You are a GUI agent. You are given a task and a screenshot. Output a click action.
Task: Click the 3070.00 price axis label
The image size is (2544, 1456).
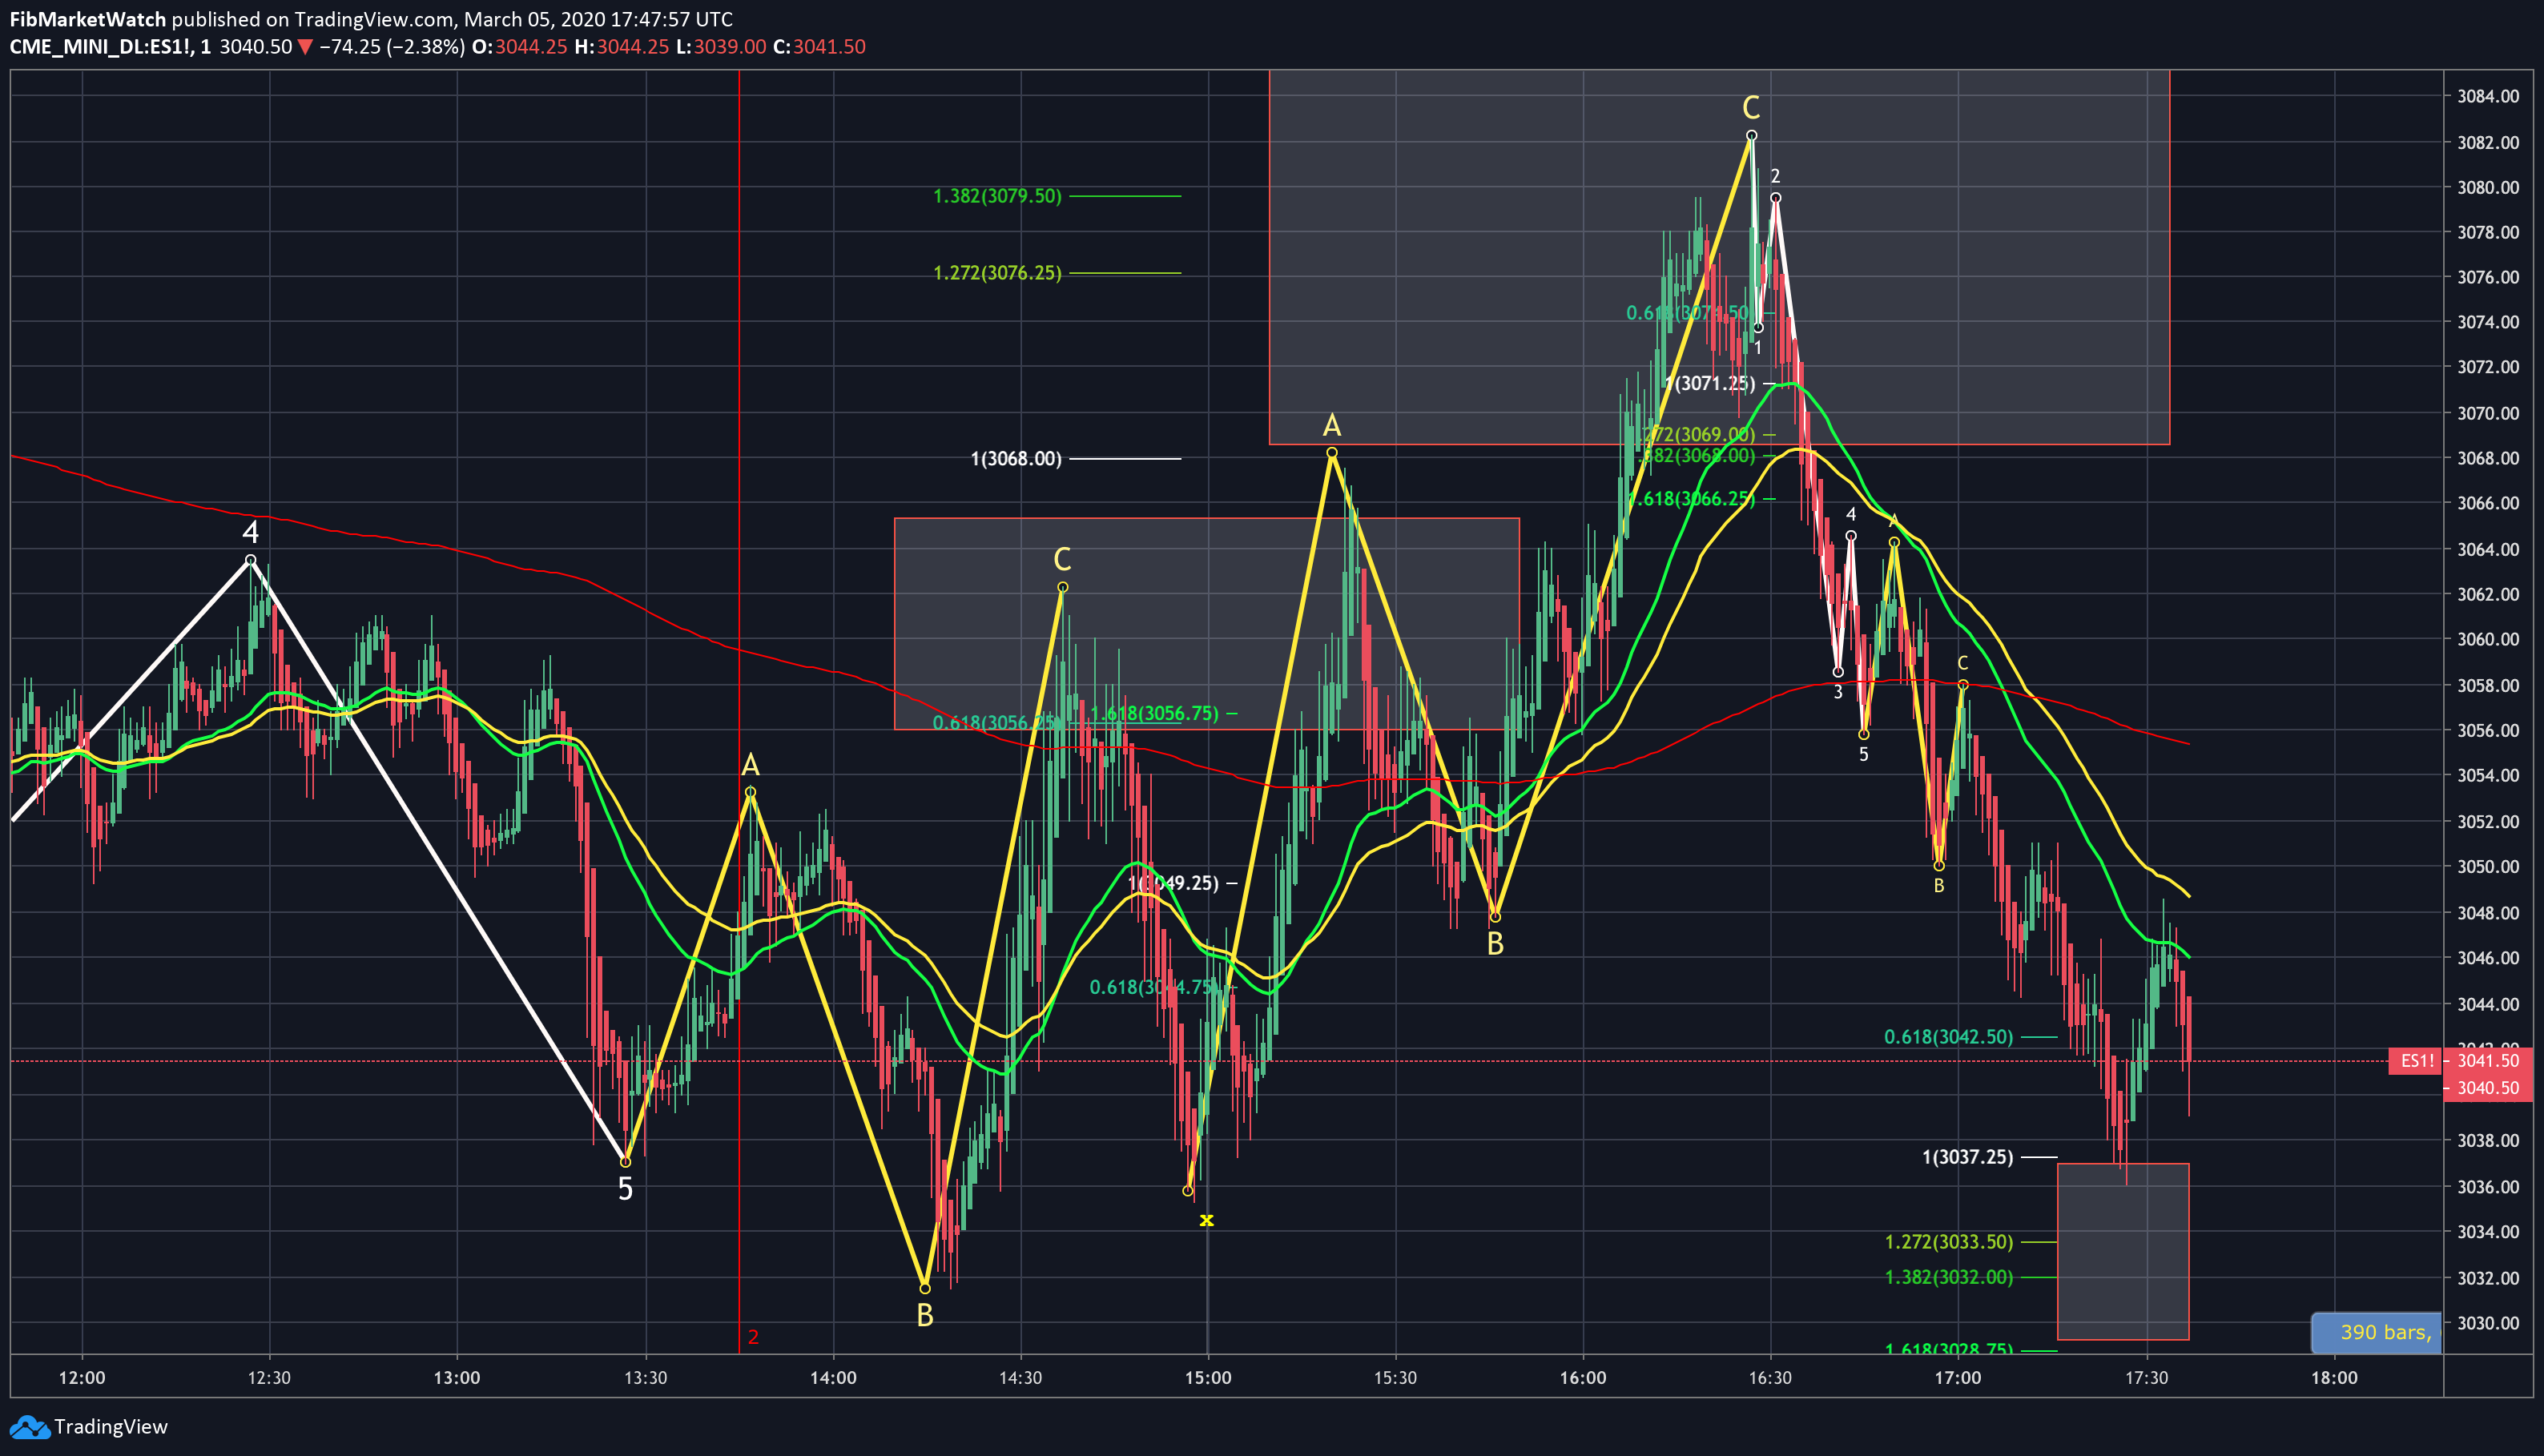coord(2488,413)
